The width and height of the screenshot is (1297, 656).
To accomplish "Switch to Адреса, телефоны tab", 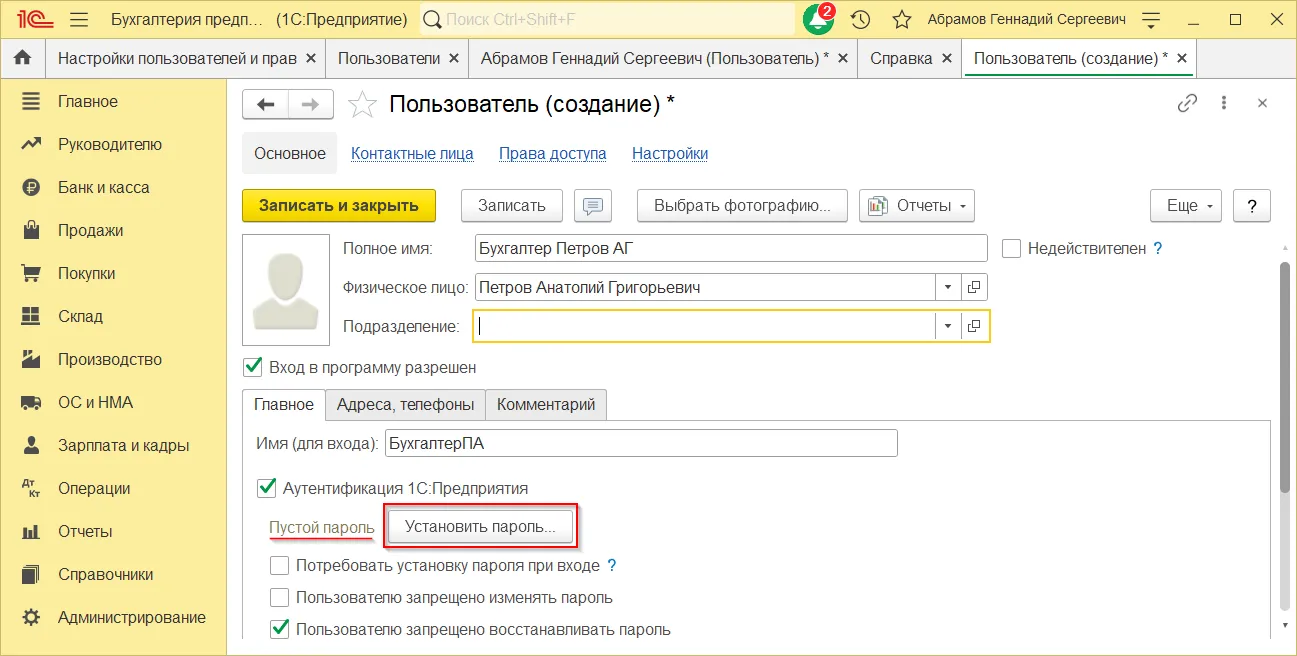I will tap(405, 405).
